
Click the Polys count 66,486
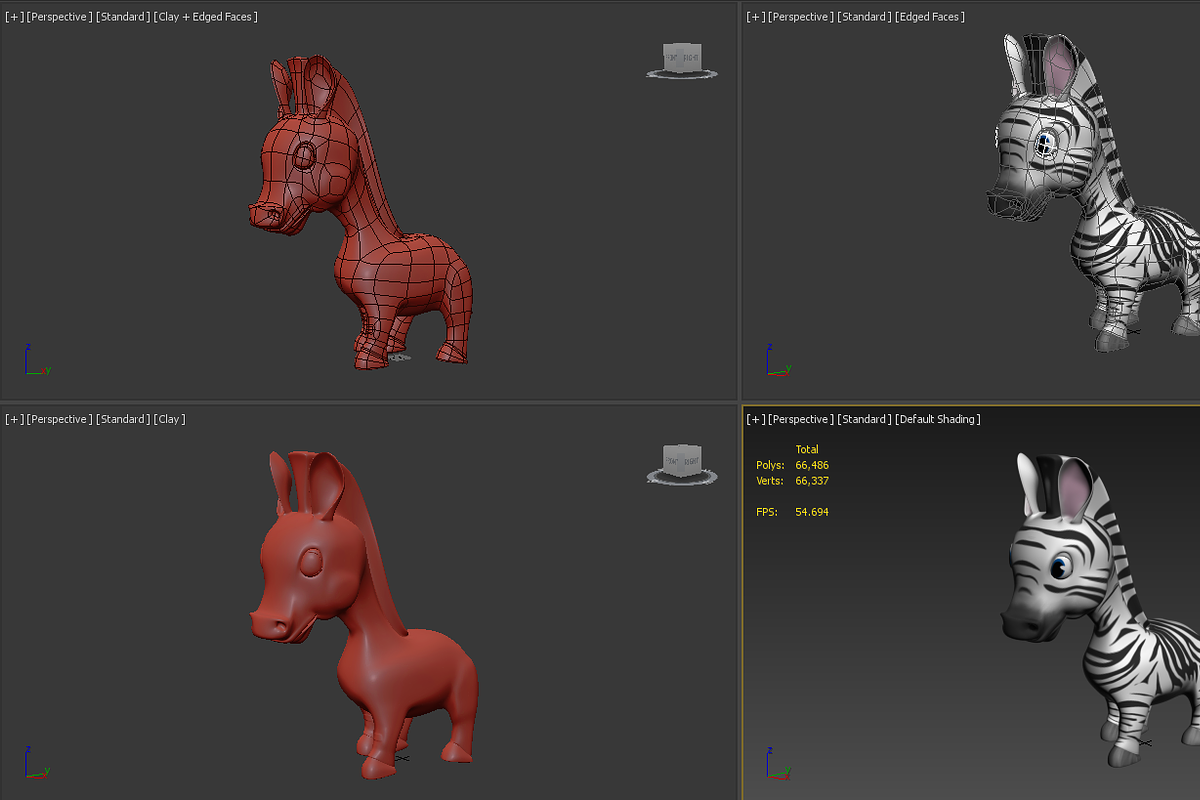coord(812,465)
